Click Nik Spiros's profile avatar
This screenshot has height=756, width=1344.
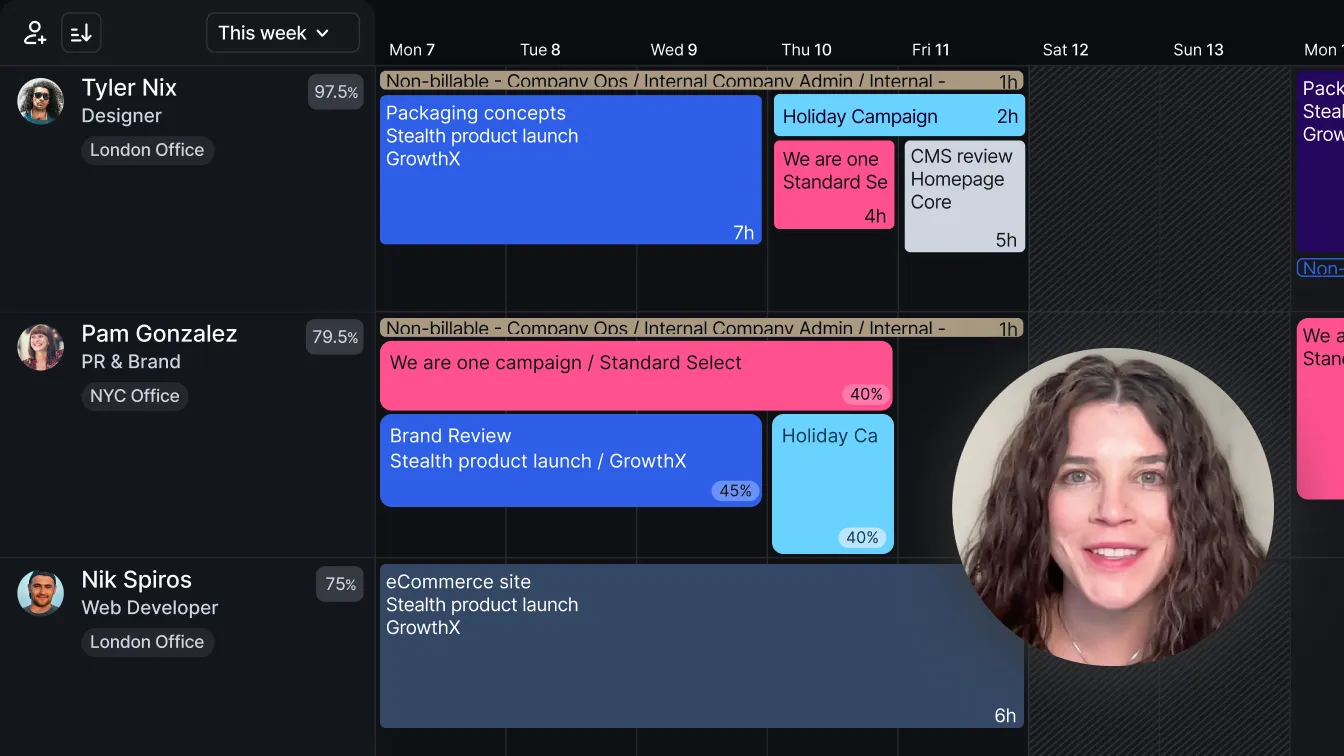click(40, 593)
